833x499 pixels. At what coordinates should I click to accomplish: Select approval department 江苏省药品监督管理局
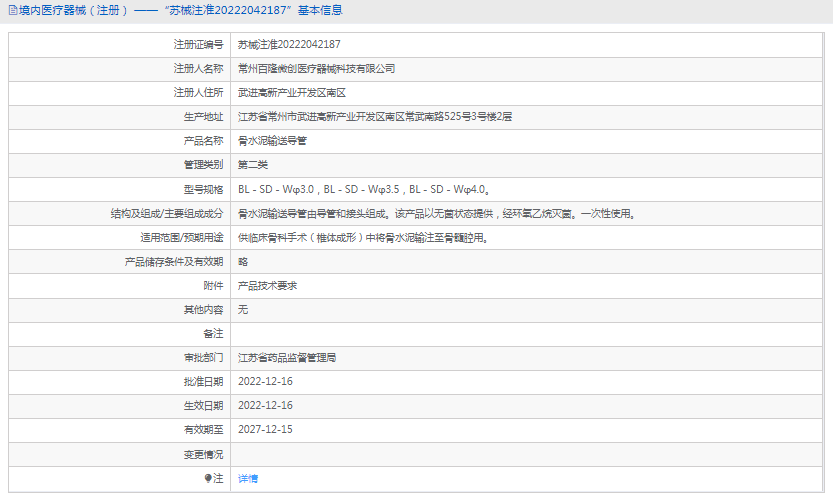287,358
